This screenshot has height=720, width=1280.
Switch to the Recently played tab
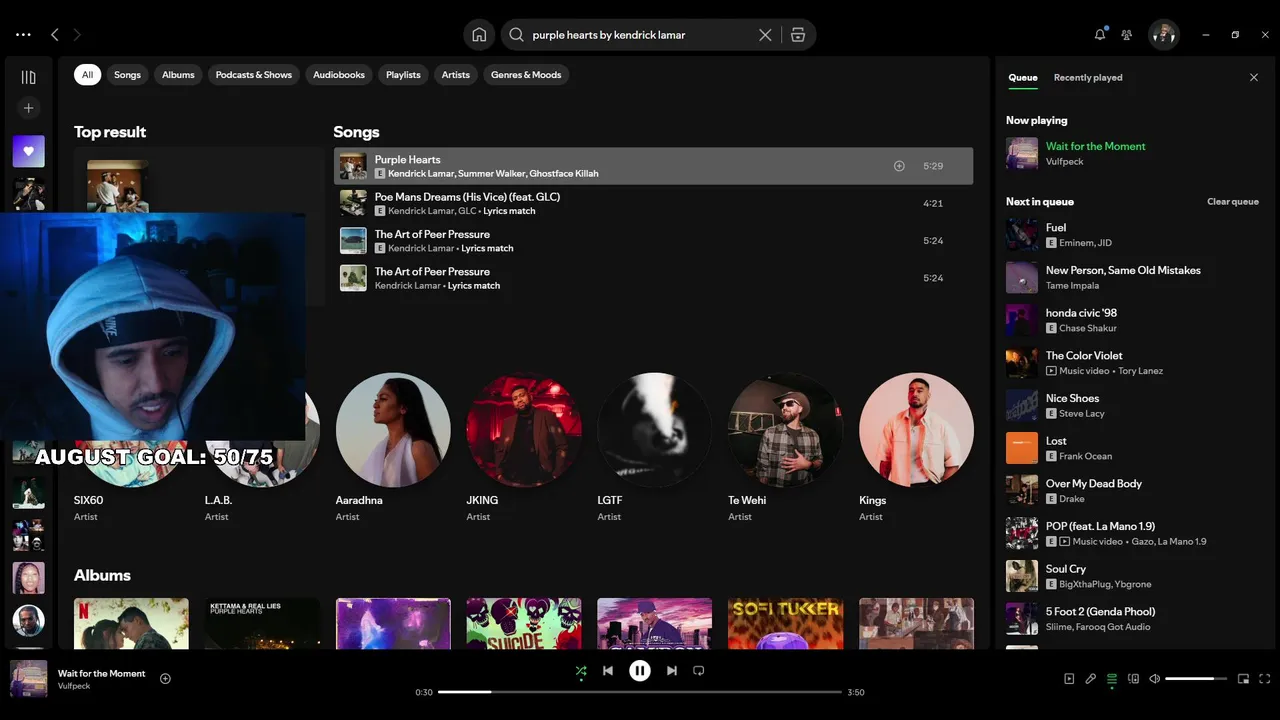(x=1088, y=77)
